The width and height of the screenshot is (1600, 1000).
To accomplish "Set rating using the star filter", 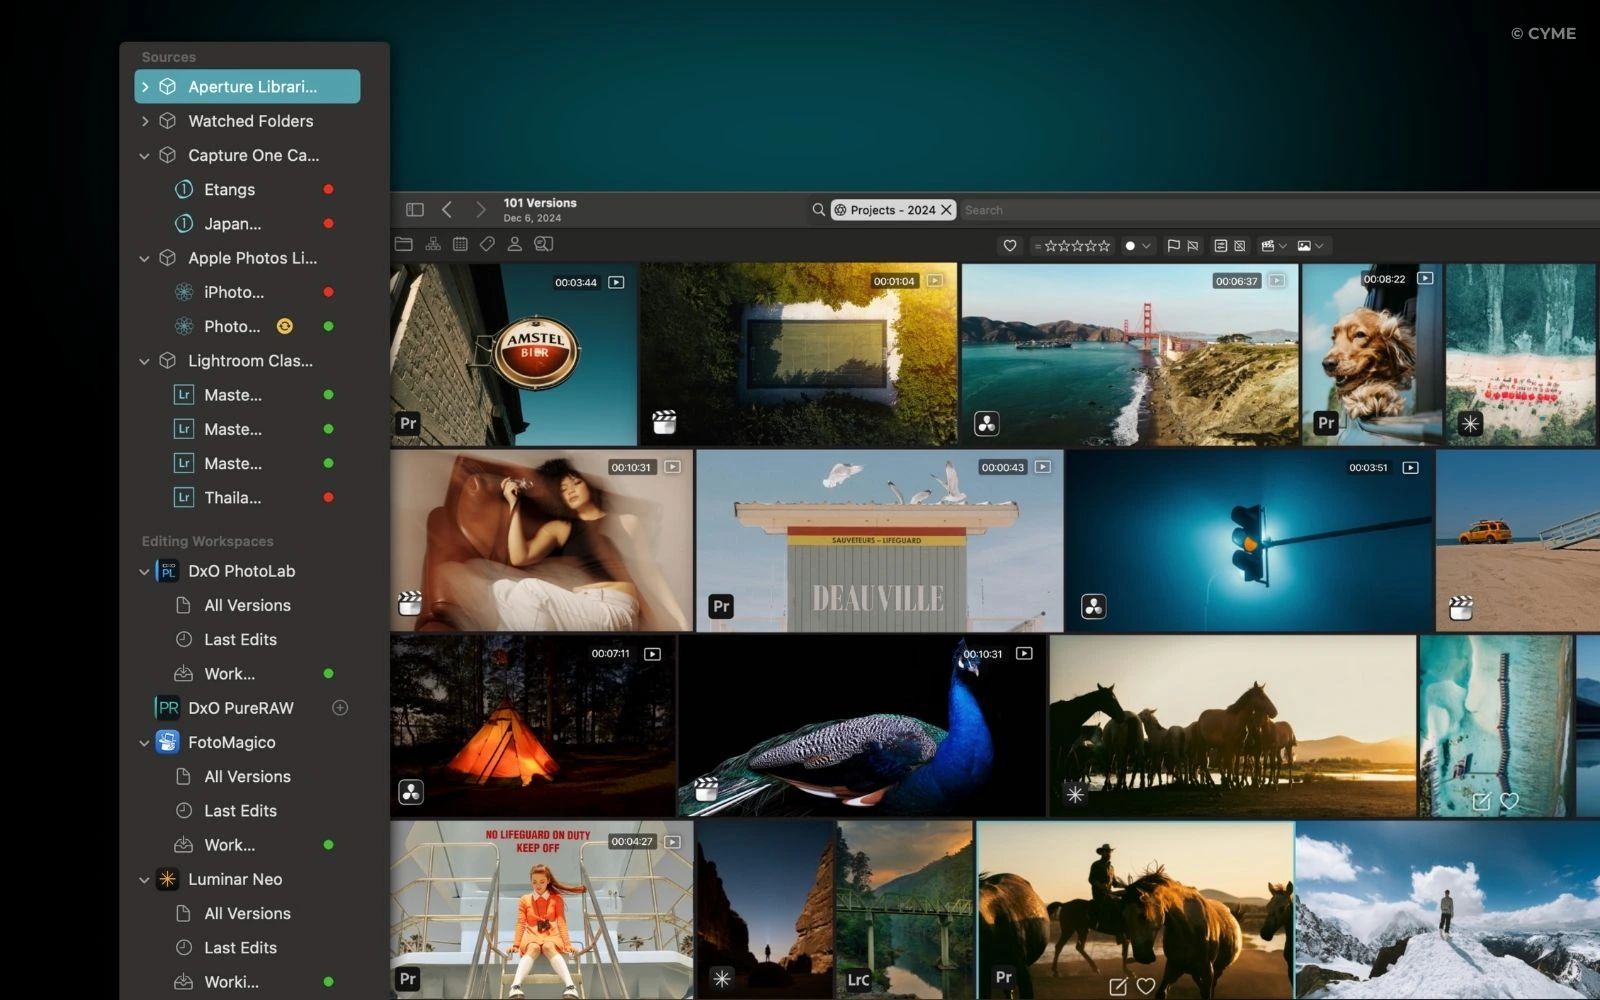I will click(x=1077, y=246).
